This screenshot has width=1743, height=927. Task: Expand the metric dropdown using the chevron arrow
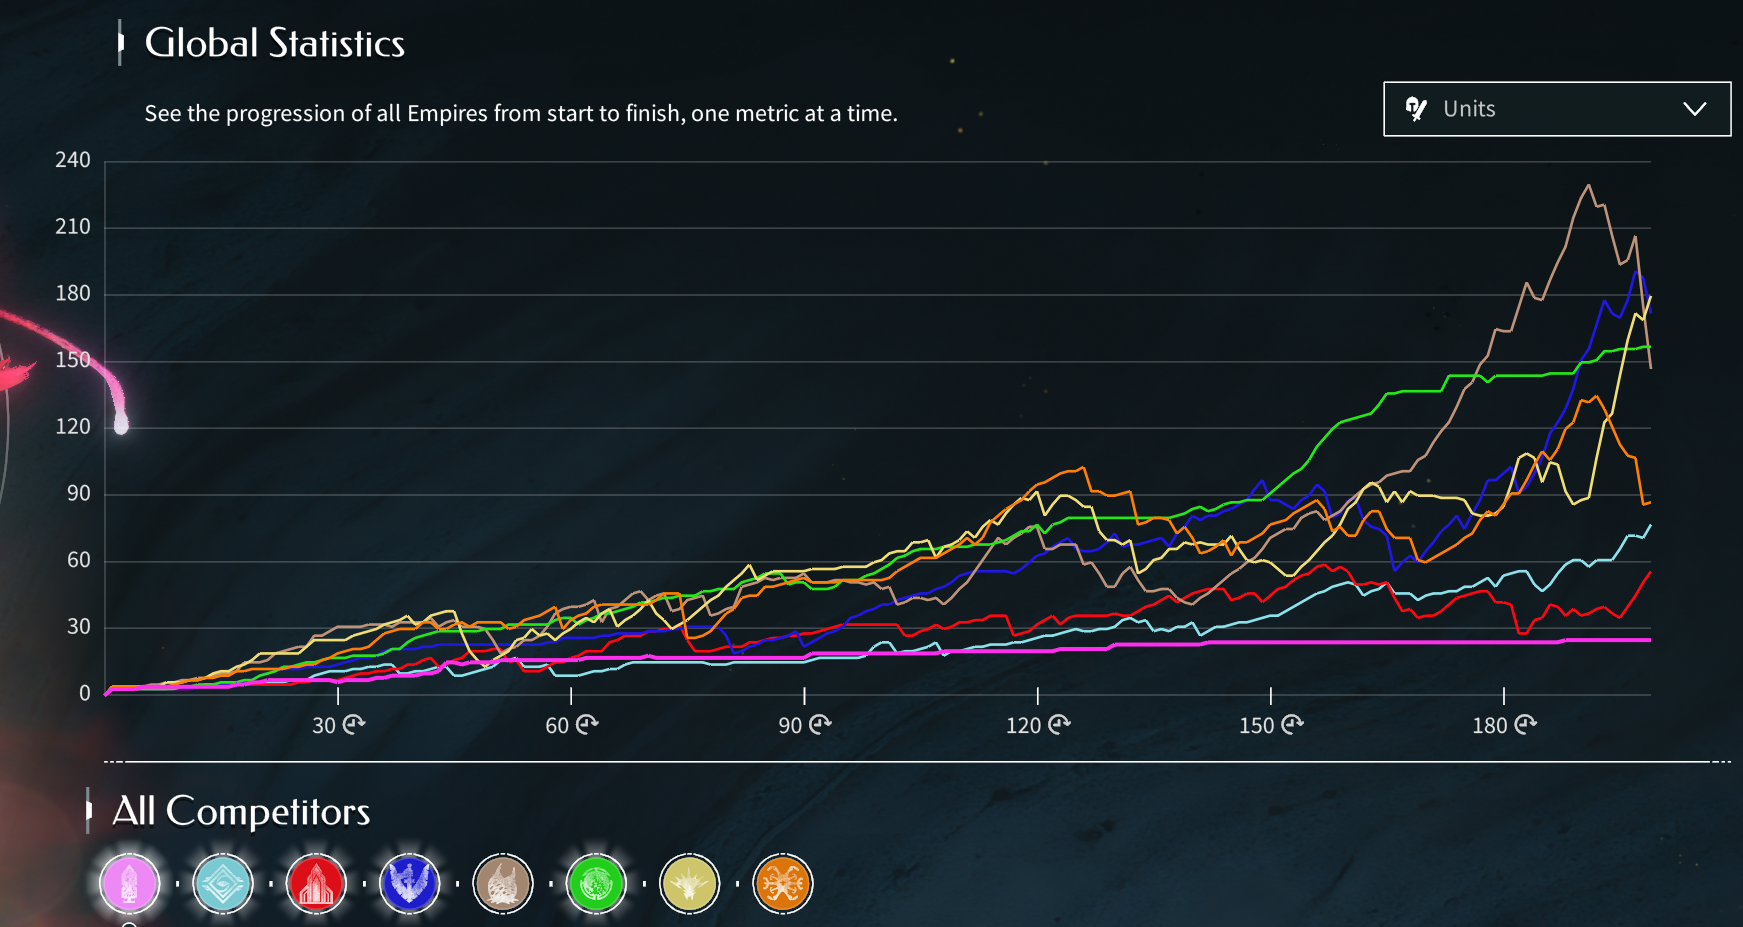pos(1694,109)
